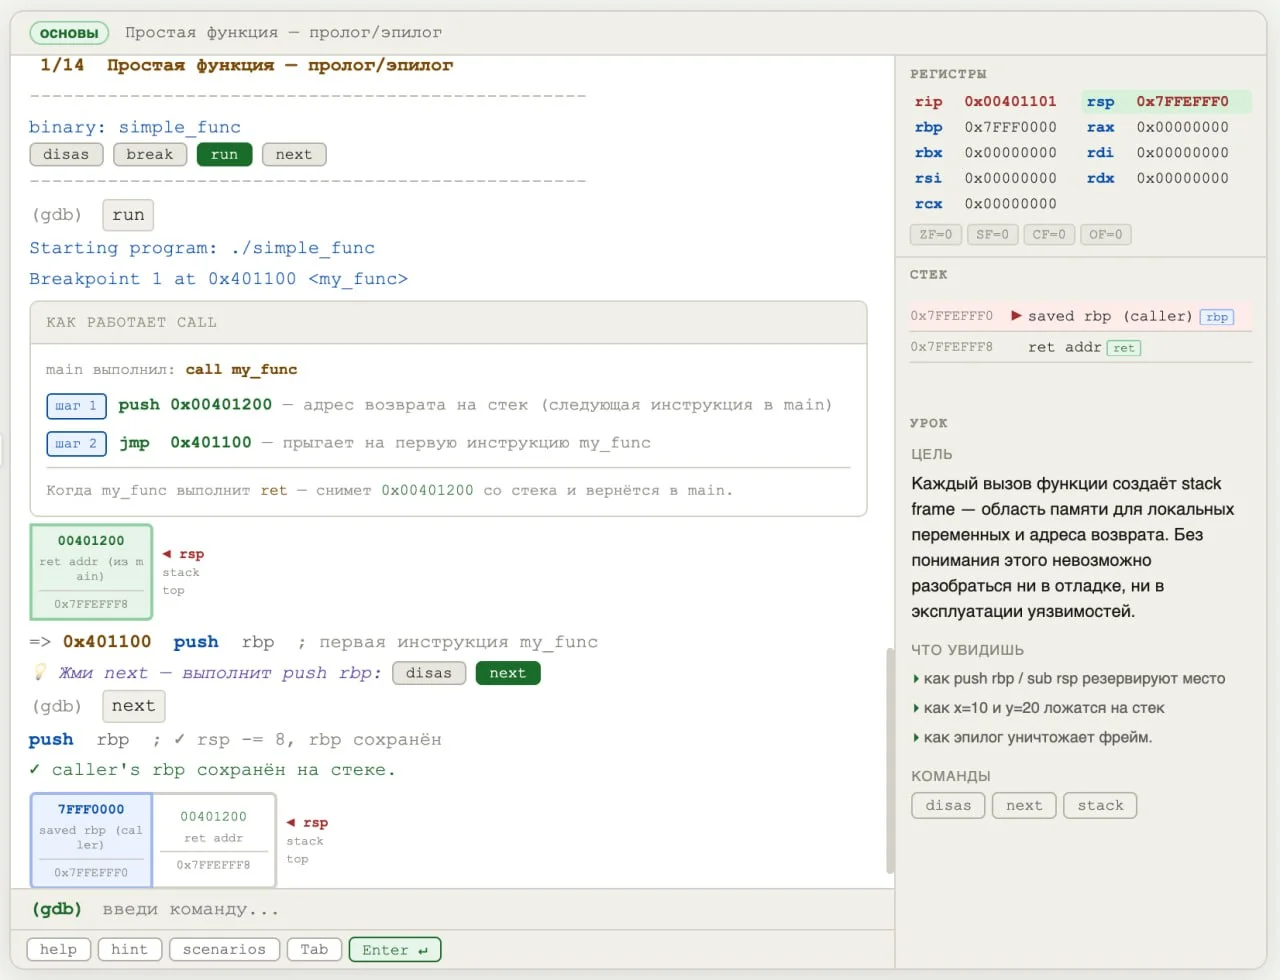This screenshot has width=1280, height=980.
Task: Click the Tab autocomplete button
Action: click(314, 949)
